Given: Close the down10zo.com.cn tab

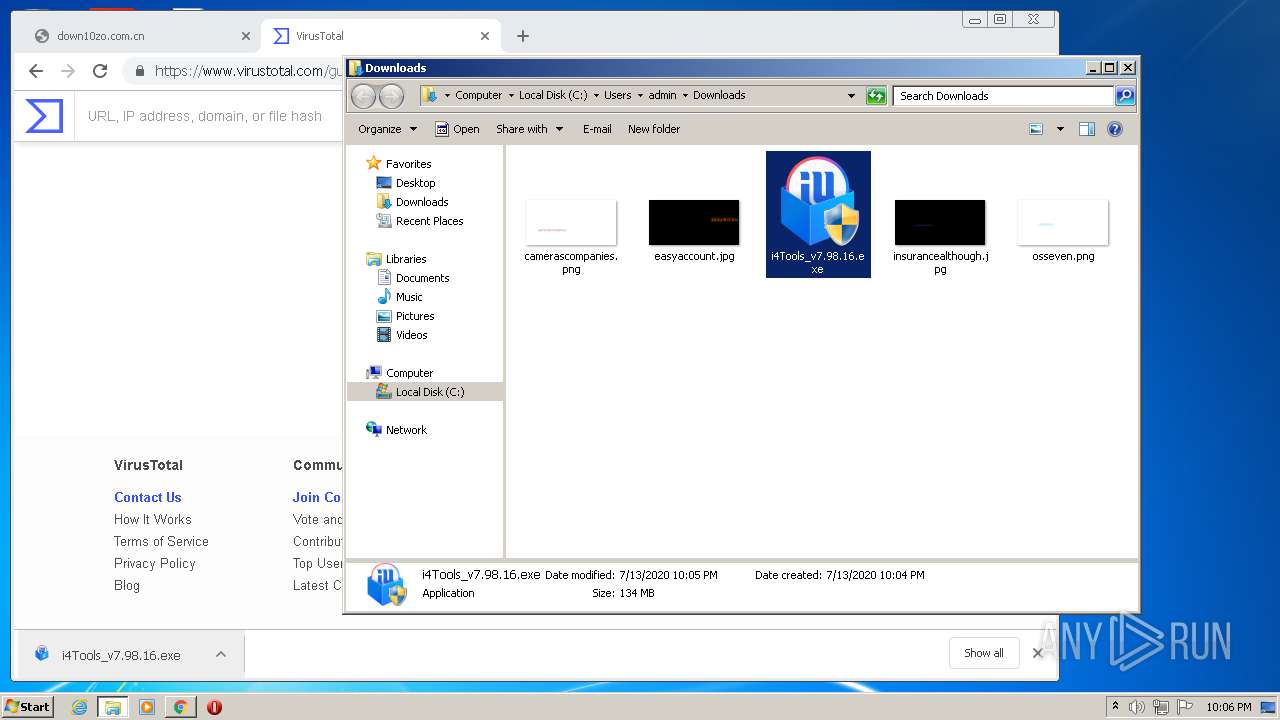Looking at the screenshot, I should pyautogui.click(x=246, y=36).
